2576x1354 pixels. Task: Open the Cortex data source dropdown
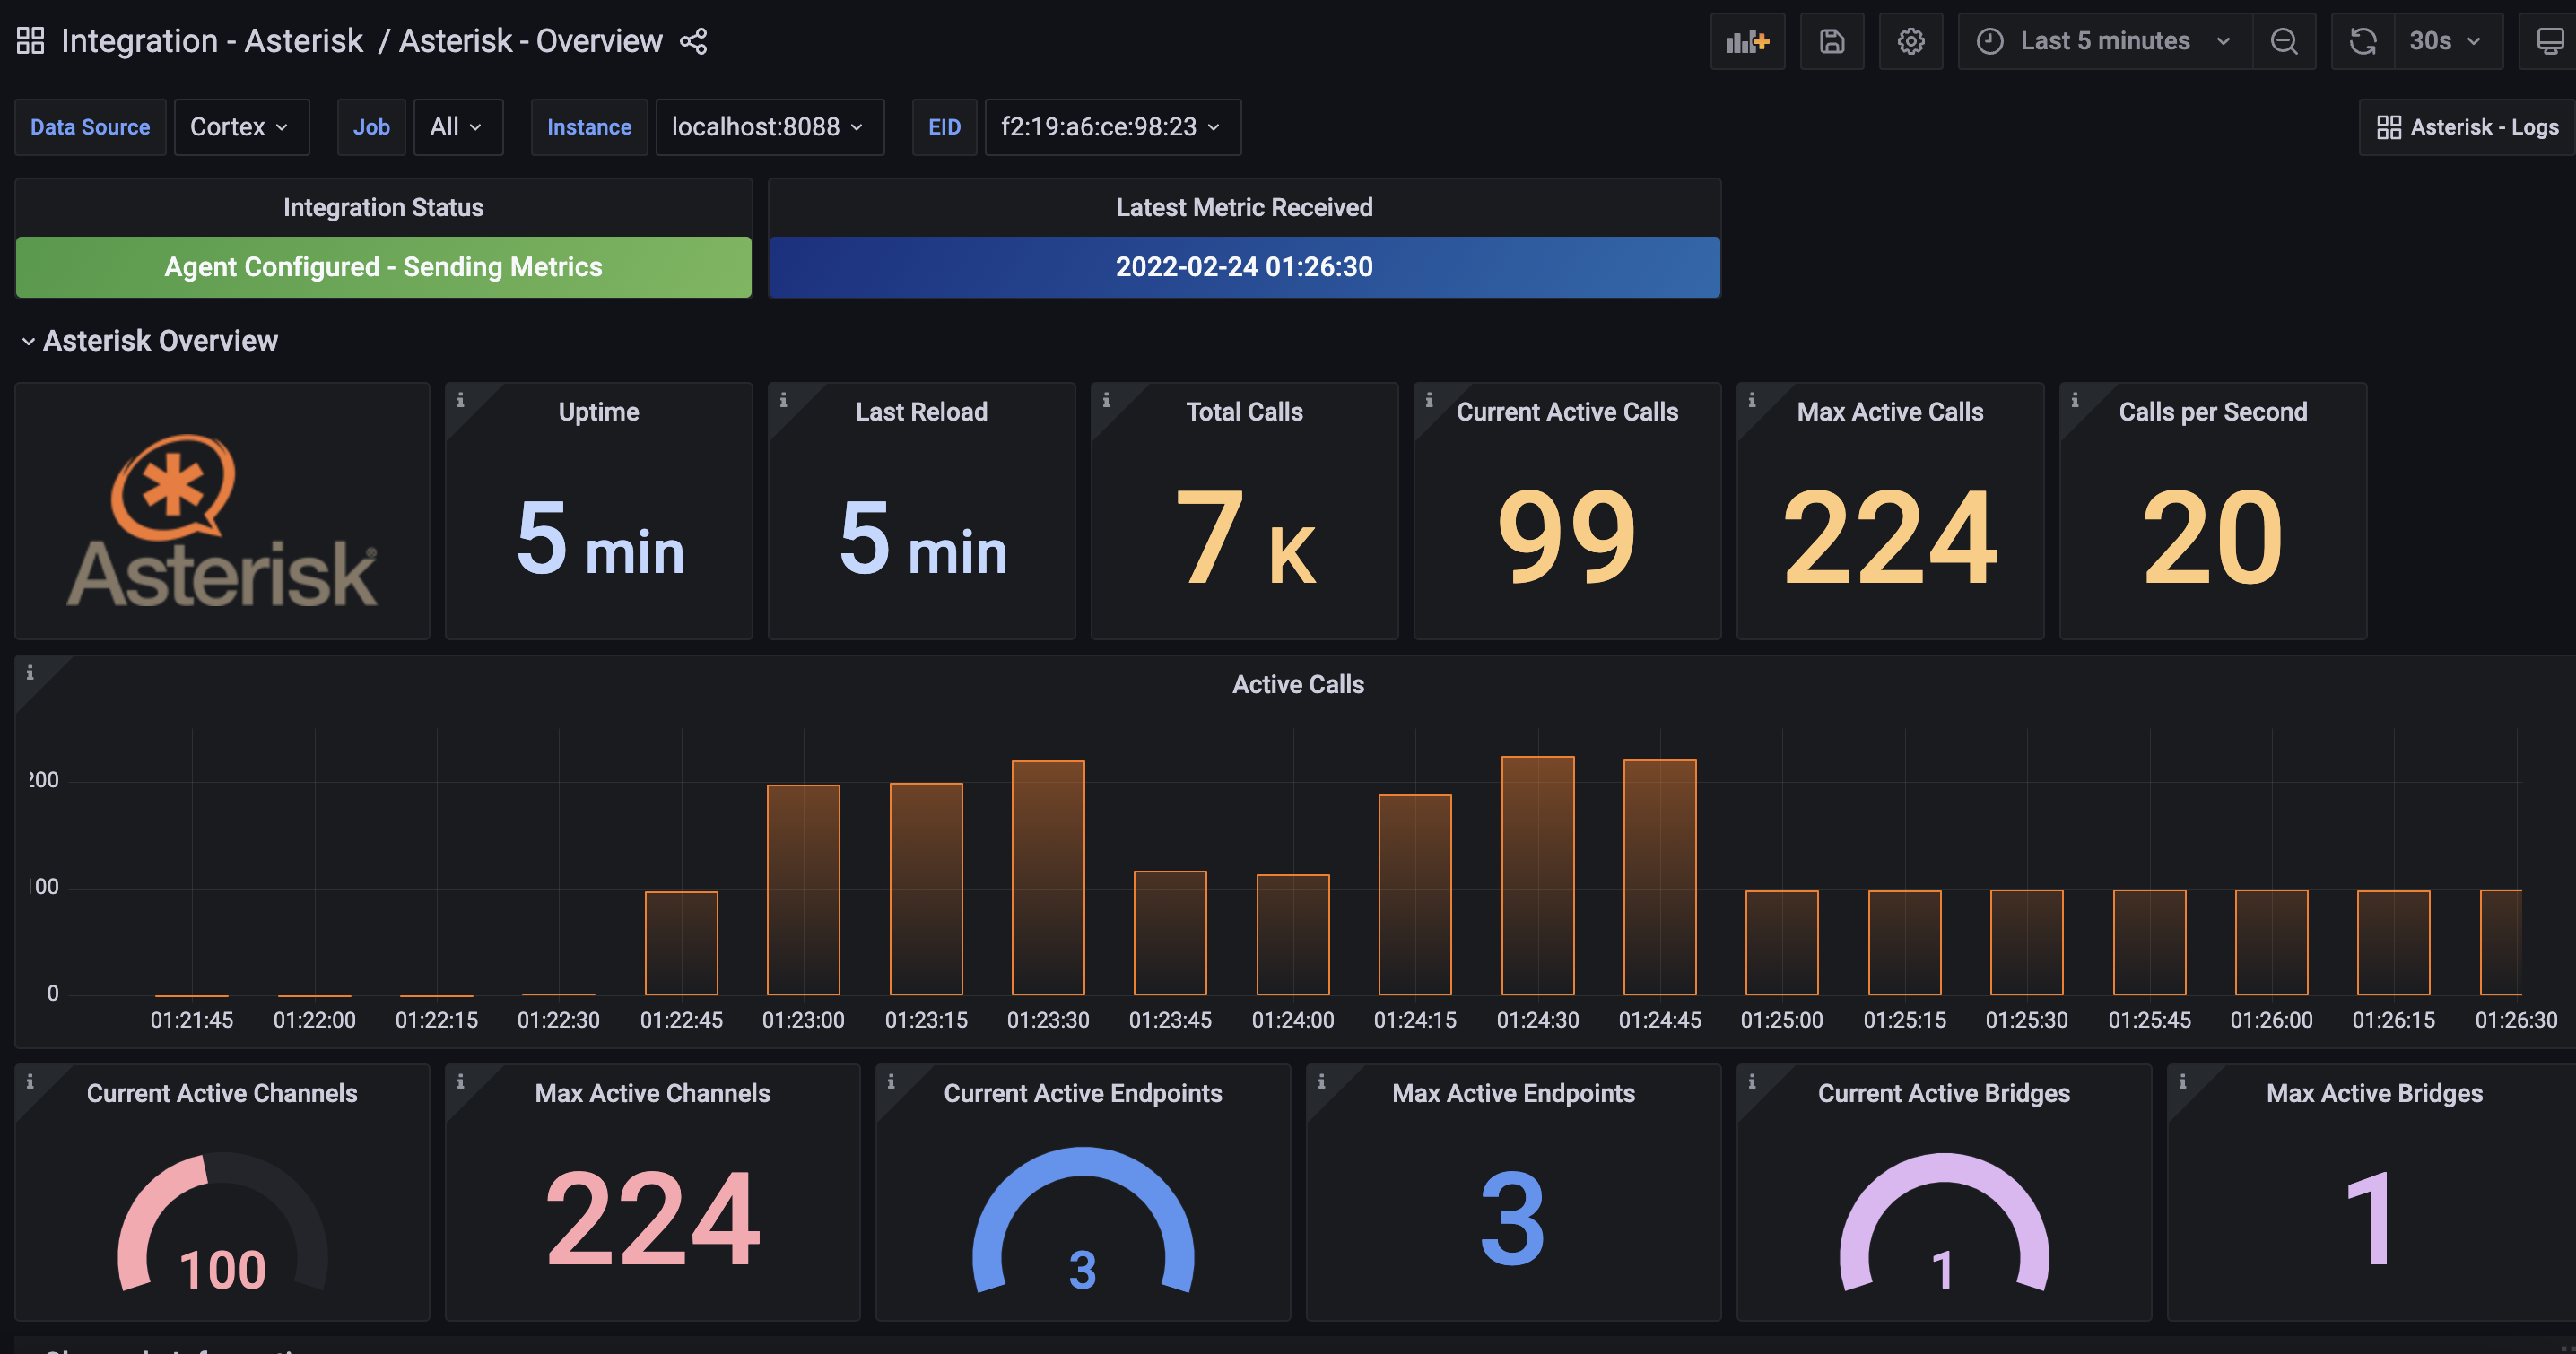(240, 127)
